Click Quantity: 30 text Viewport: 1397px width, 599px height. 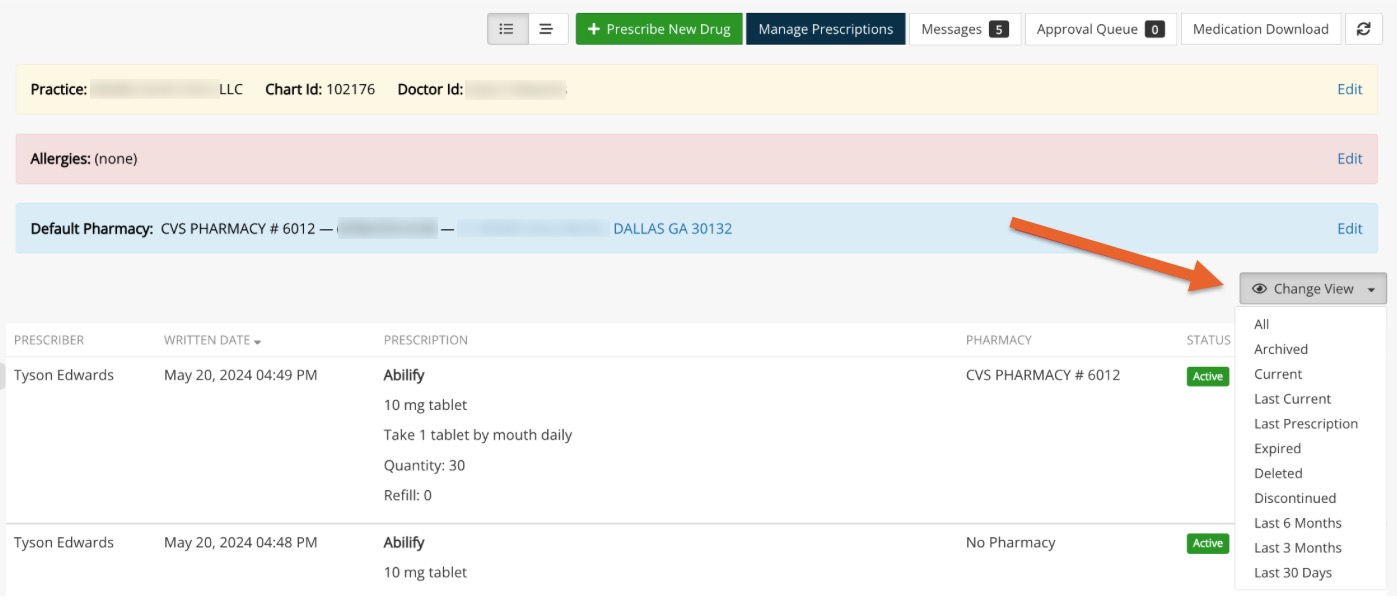tap(424, 465)
